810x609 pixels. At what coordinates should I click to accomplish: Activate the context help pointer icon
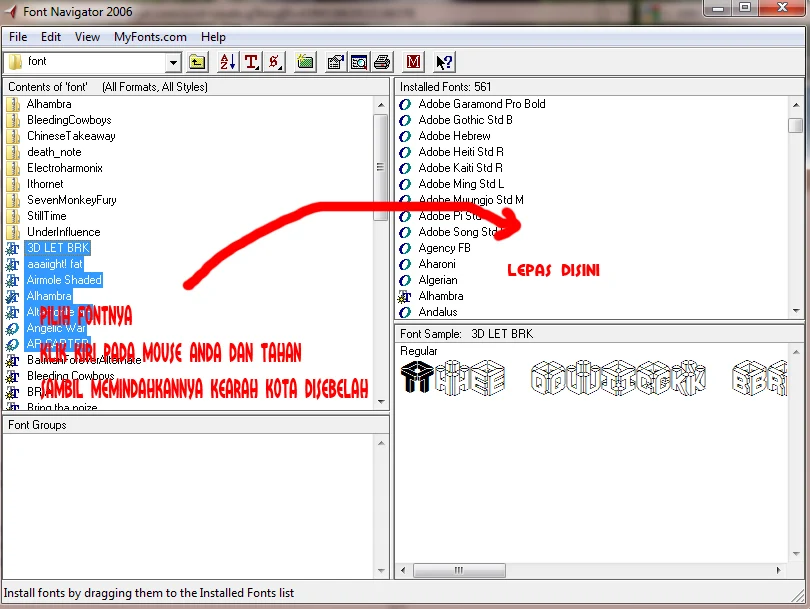pos(444,63)
